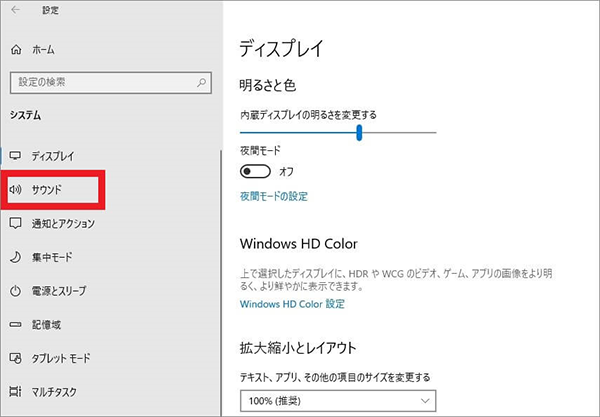
Task: Click the power and sleep icon
Action: [15, 291]
